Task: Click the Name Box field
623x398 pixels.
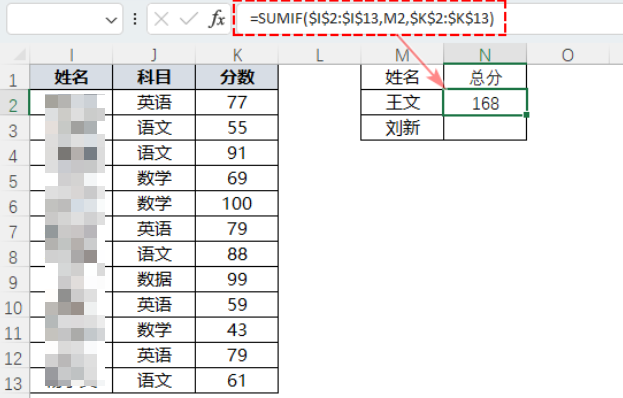Action: click(65, 19)
